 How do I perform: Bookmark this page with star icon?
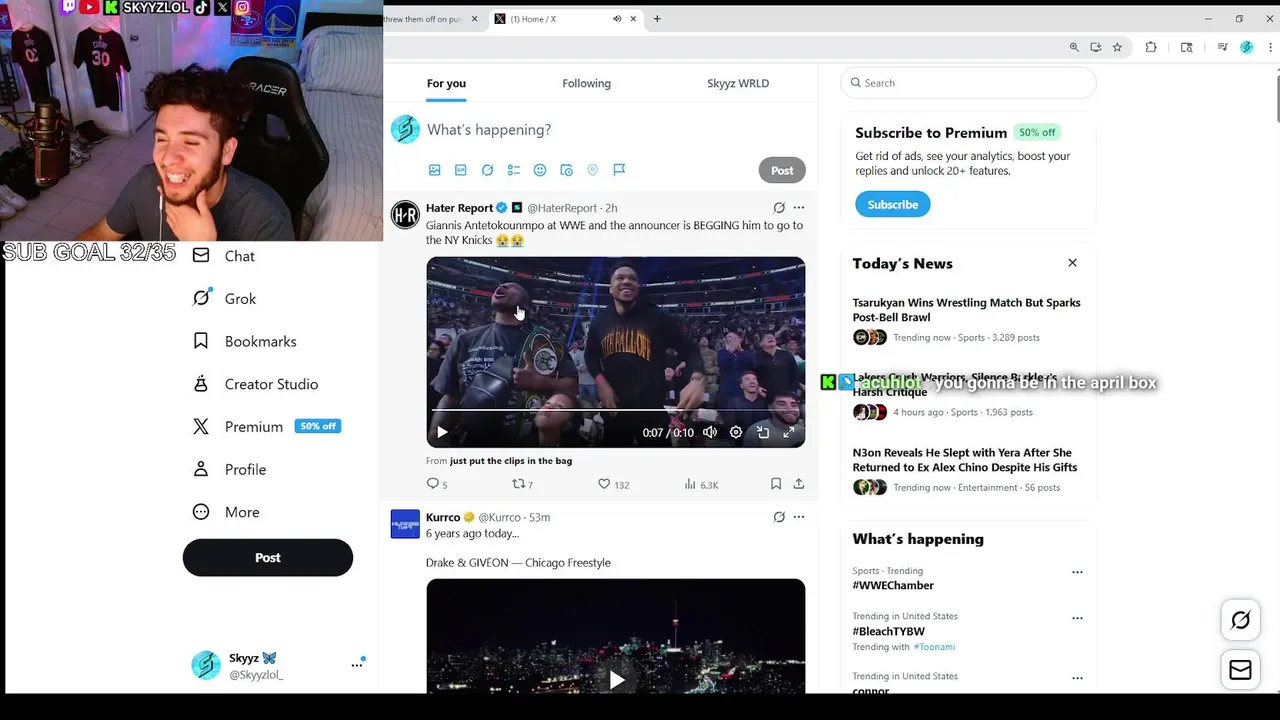point(1117,47)
